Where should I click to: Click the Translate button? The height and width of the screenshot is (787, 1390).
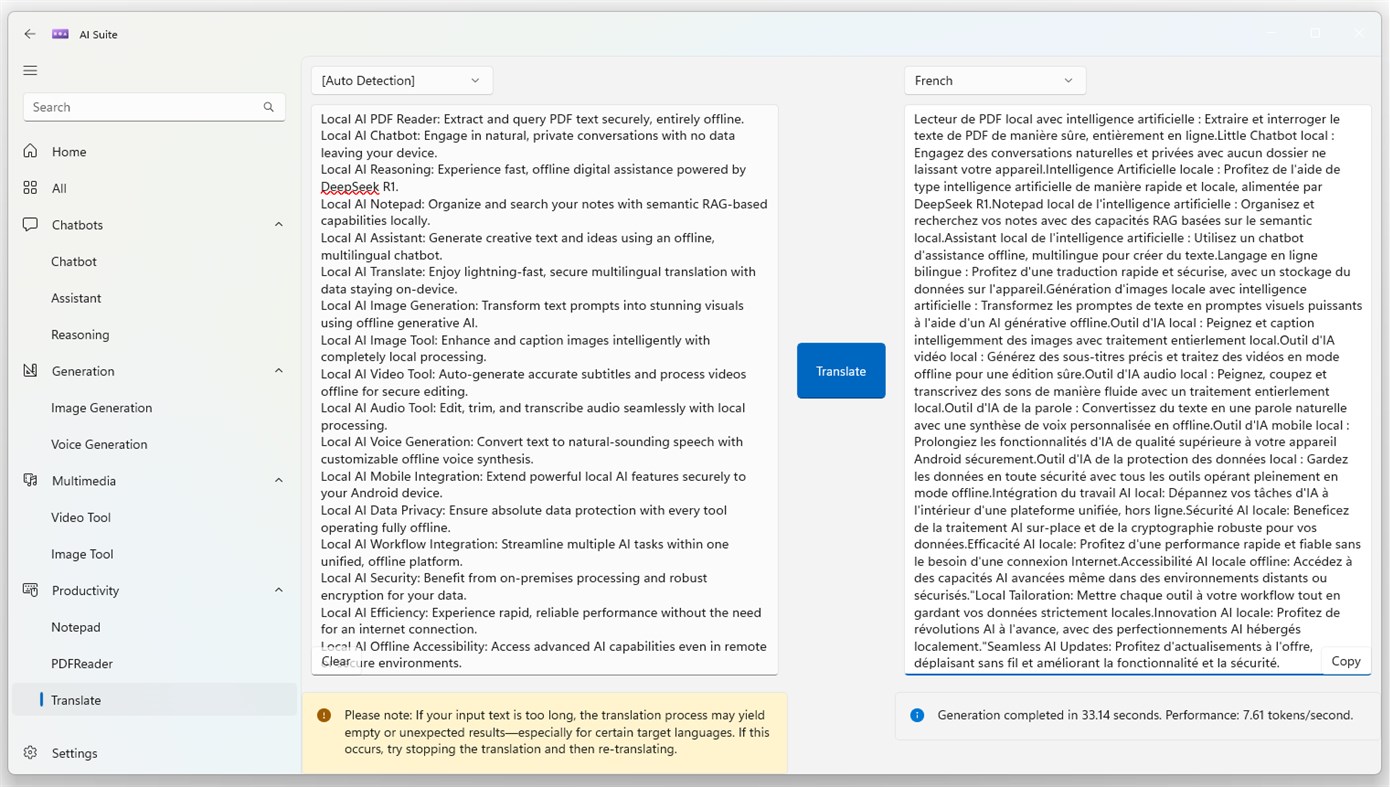(x=840, y=370)
